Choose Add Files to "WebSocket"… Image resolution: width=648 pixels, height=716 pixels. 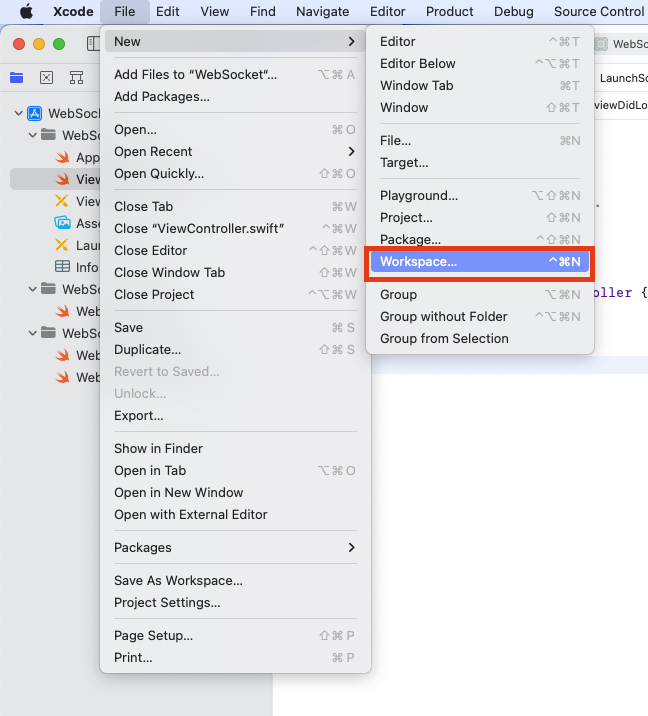click(x=234, y=74)
